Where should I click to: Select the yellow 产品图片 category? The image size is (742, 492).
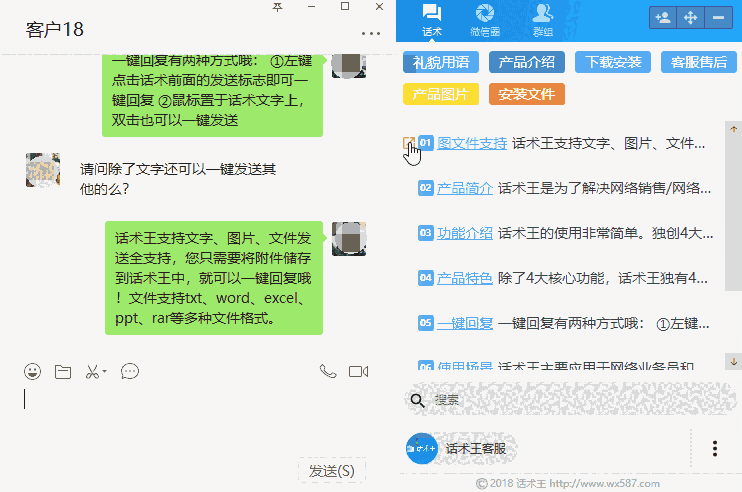441,94
